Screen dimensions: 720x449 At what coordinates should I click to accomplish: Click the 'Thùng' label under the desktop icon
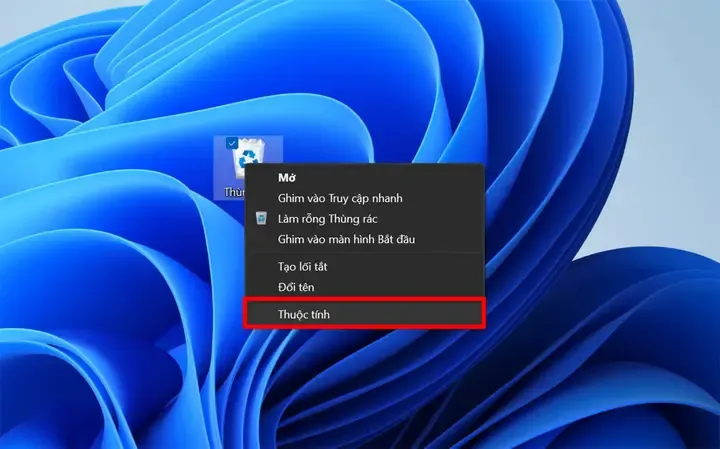234,191
